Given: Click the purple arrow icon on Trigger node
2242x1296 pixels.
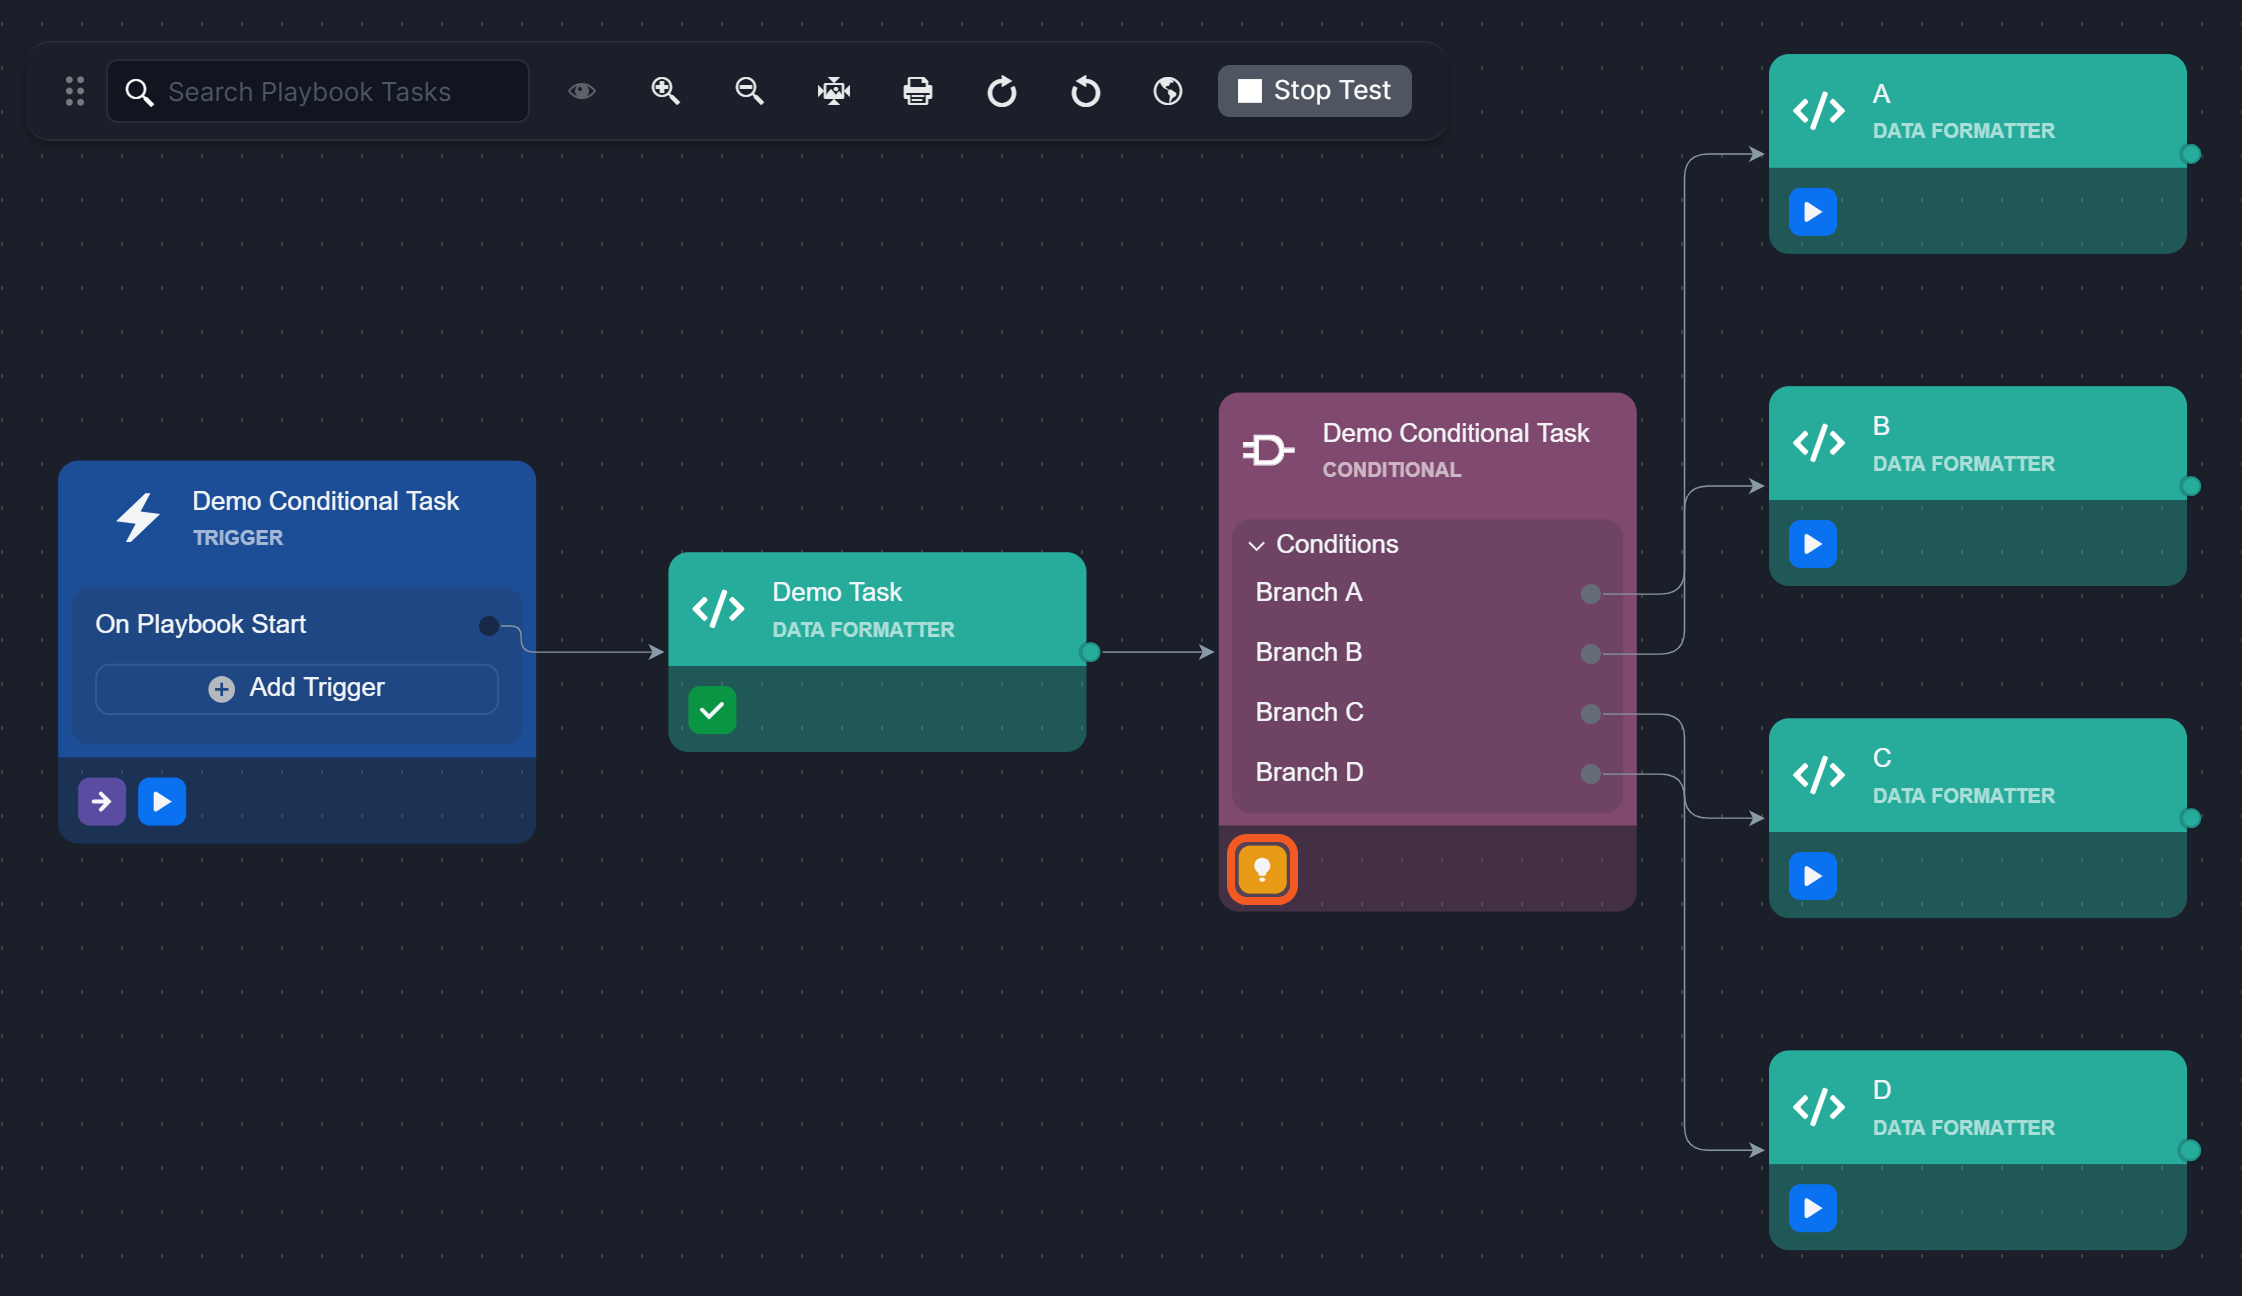Looking at the screenshot, I should pos(102,801).
